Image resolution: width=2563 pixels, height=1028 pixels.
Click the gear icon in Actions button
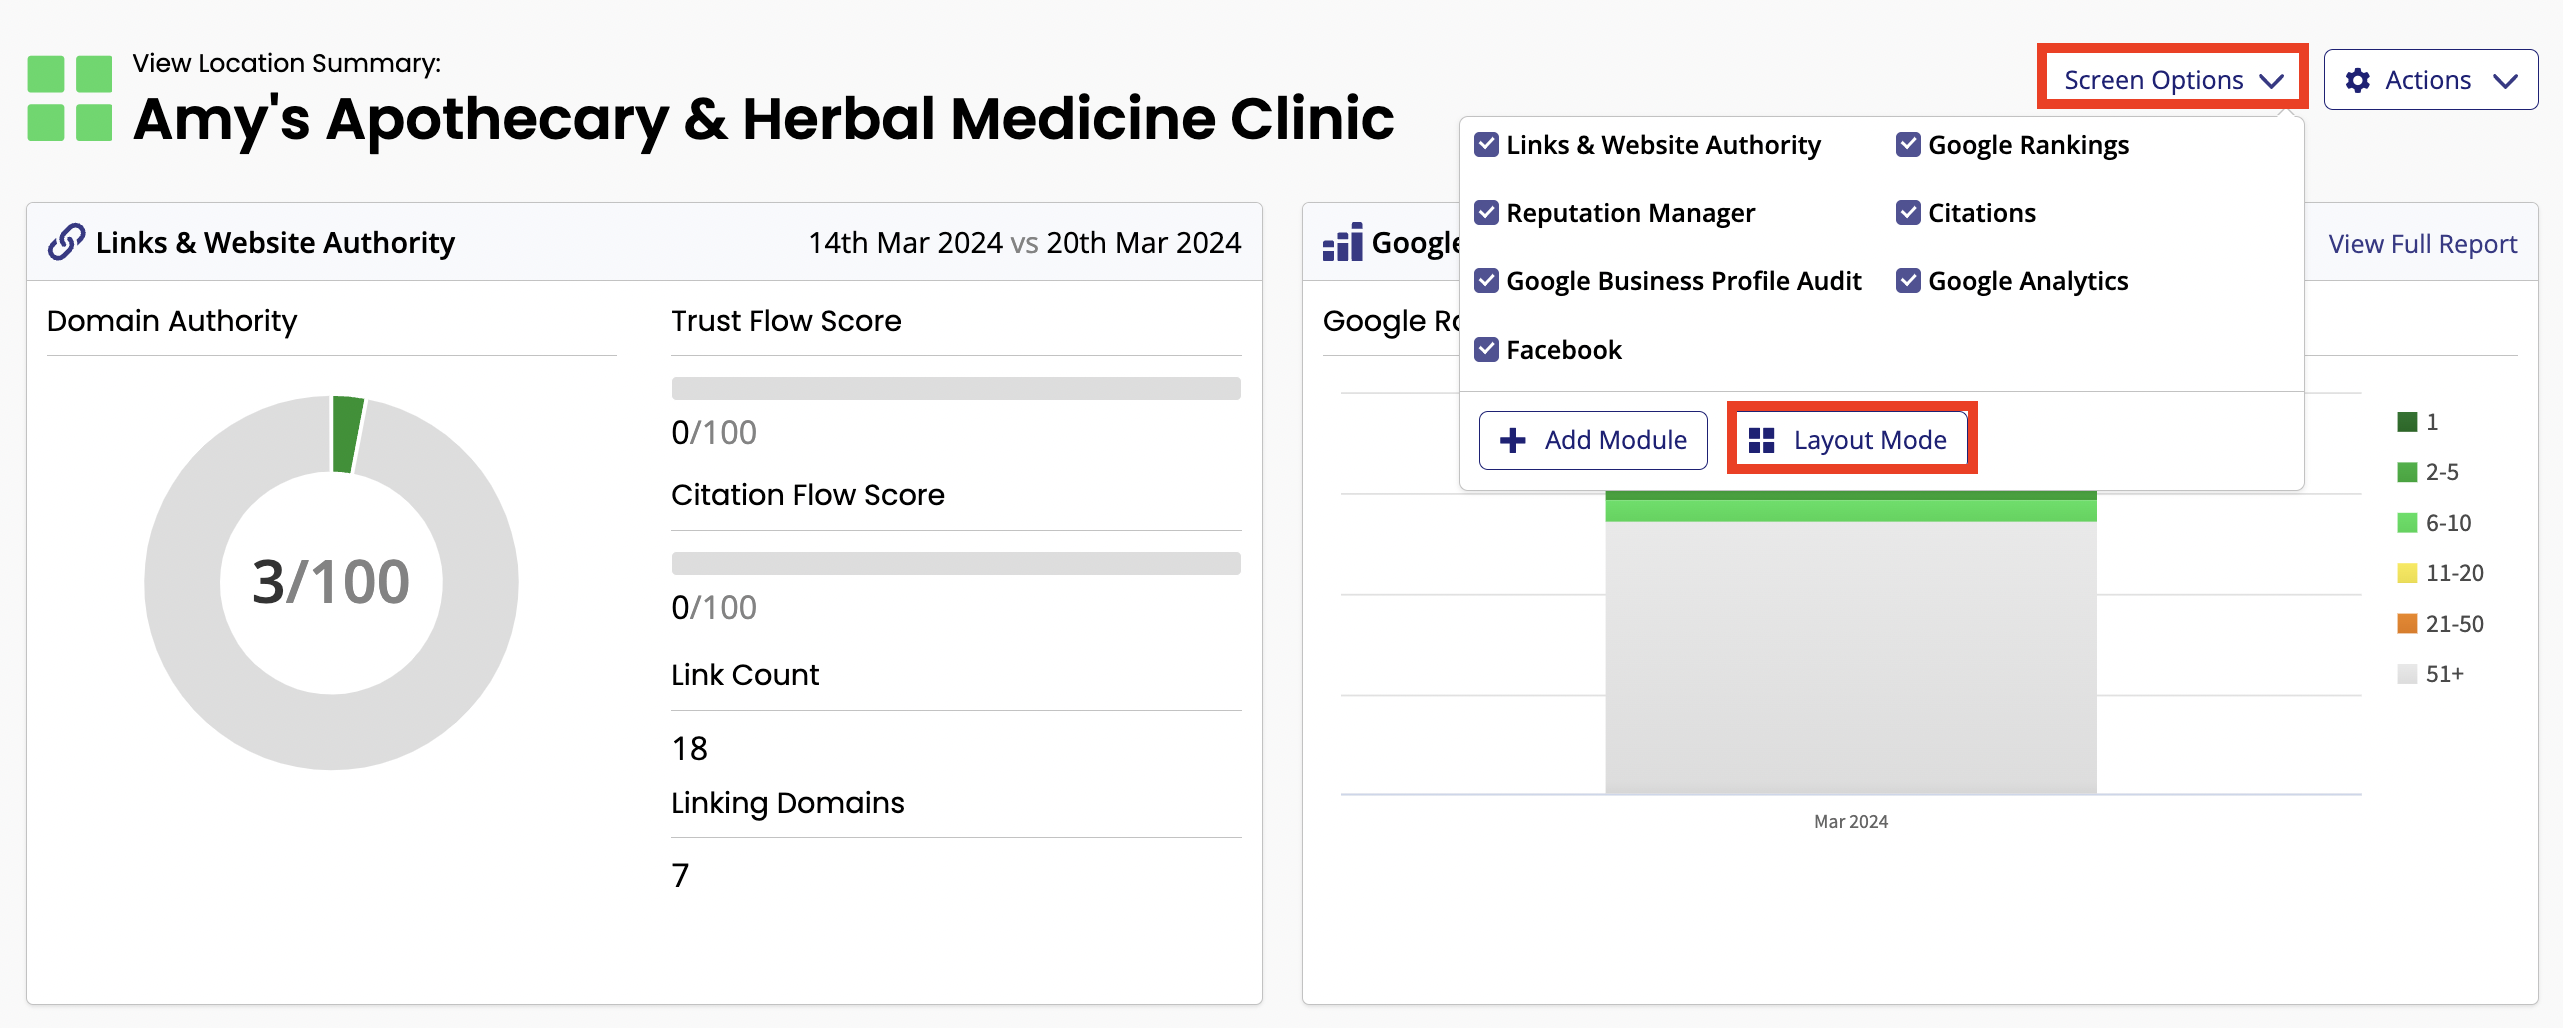click(x=2357, y=80)
